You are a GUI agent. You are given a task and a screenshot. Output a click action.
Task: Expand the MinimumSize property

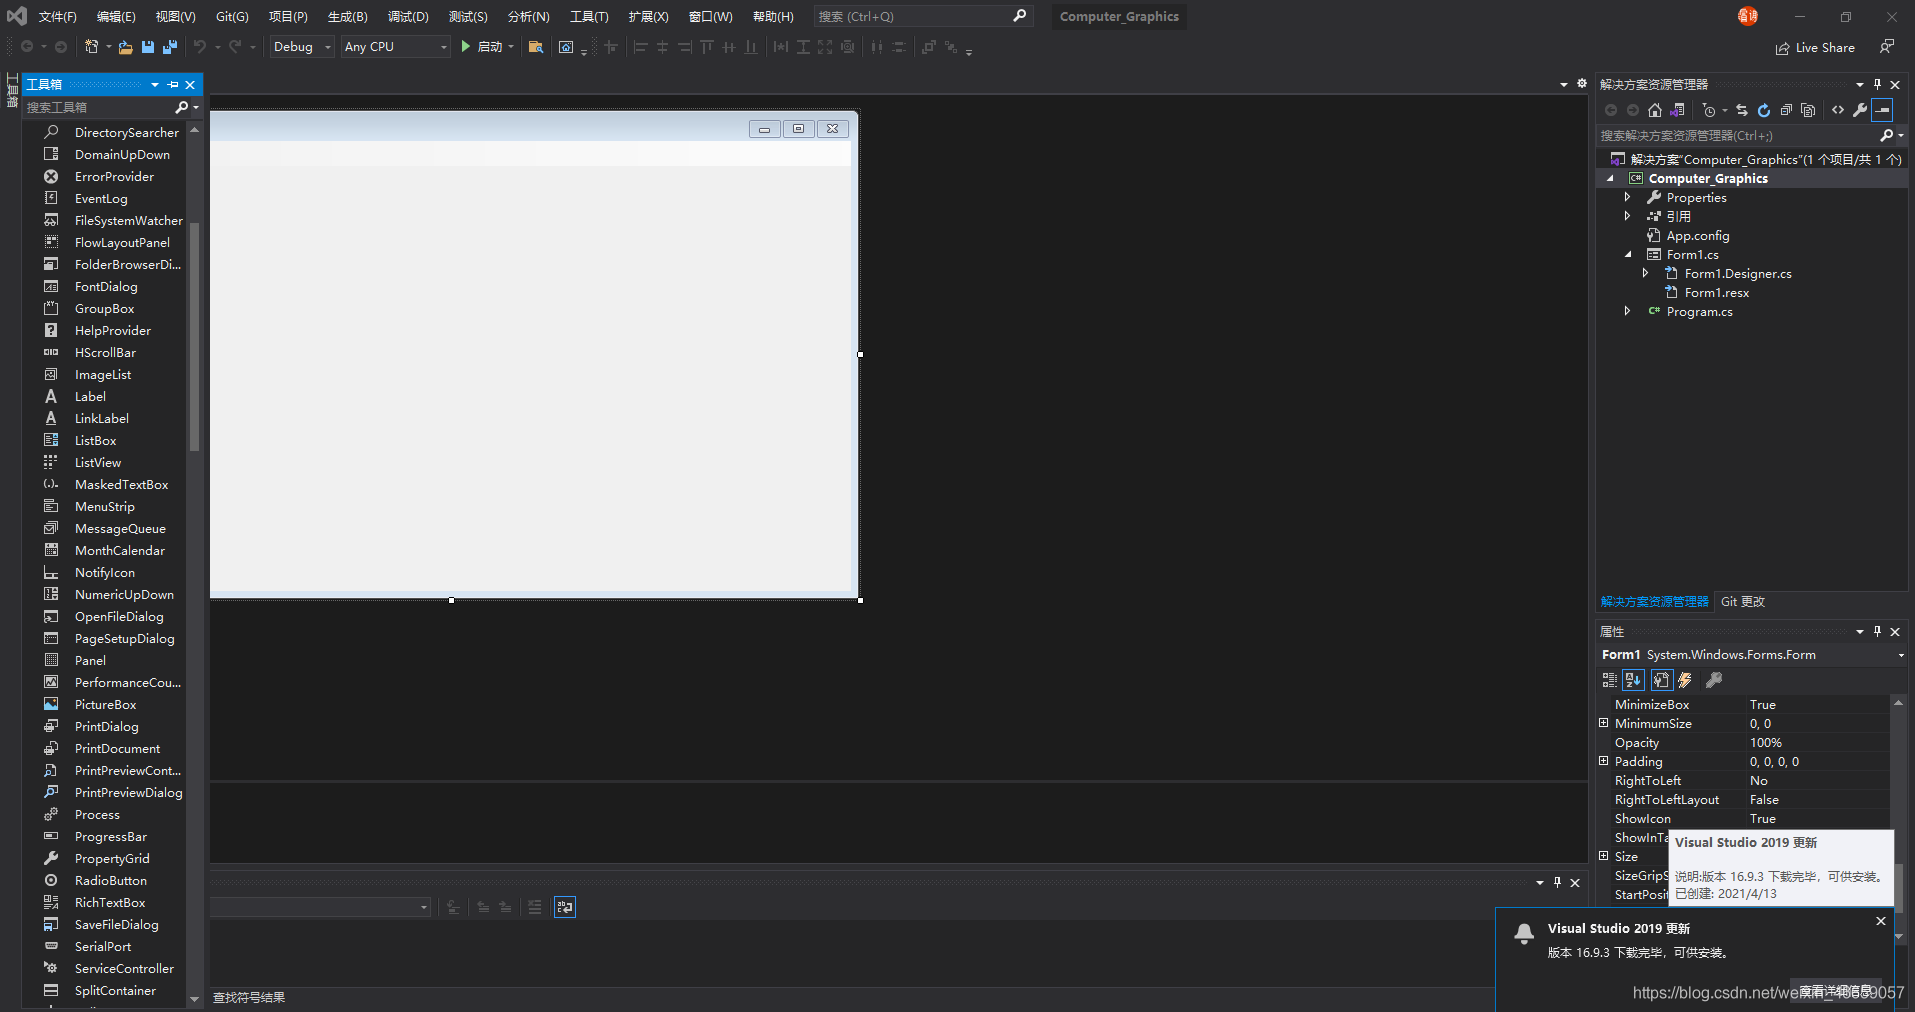[x=1604, y=723]
